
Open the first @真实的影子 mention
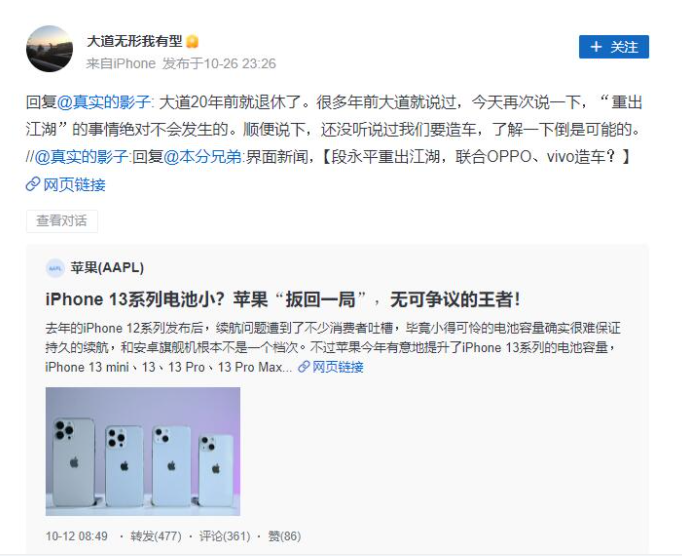(x=104, y=102)
